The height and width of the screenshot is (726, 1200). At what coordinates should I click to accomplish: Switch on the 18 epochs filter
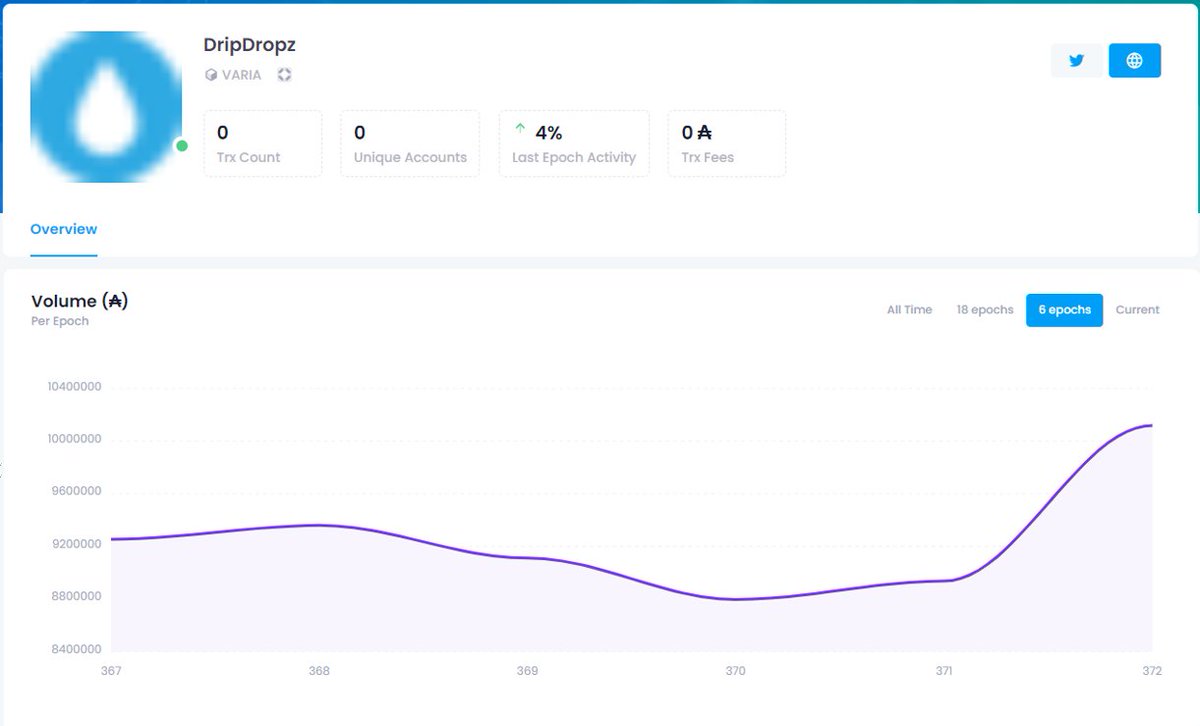984,310
